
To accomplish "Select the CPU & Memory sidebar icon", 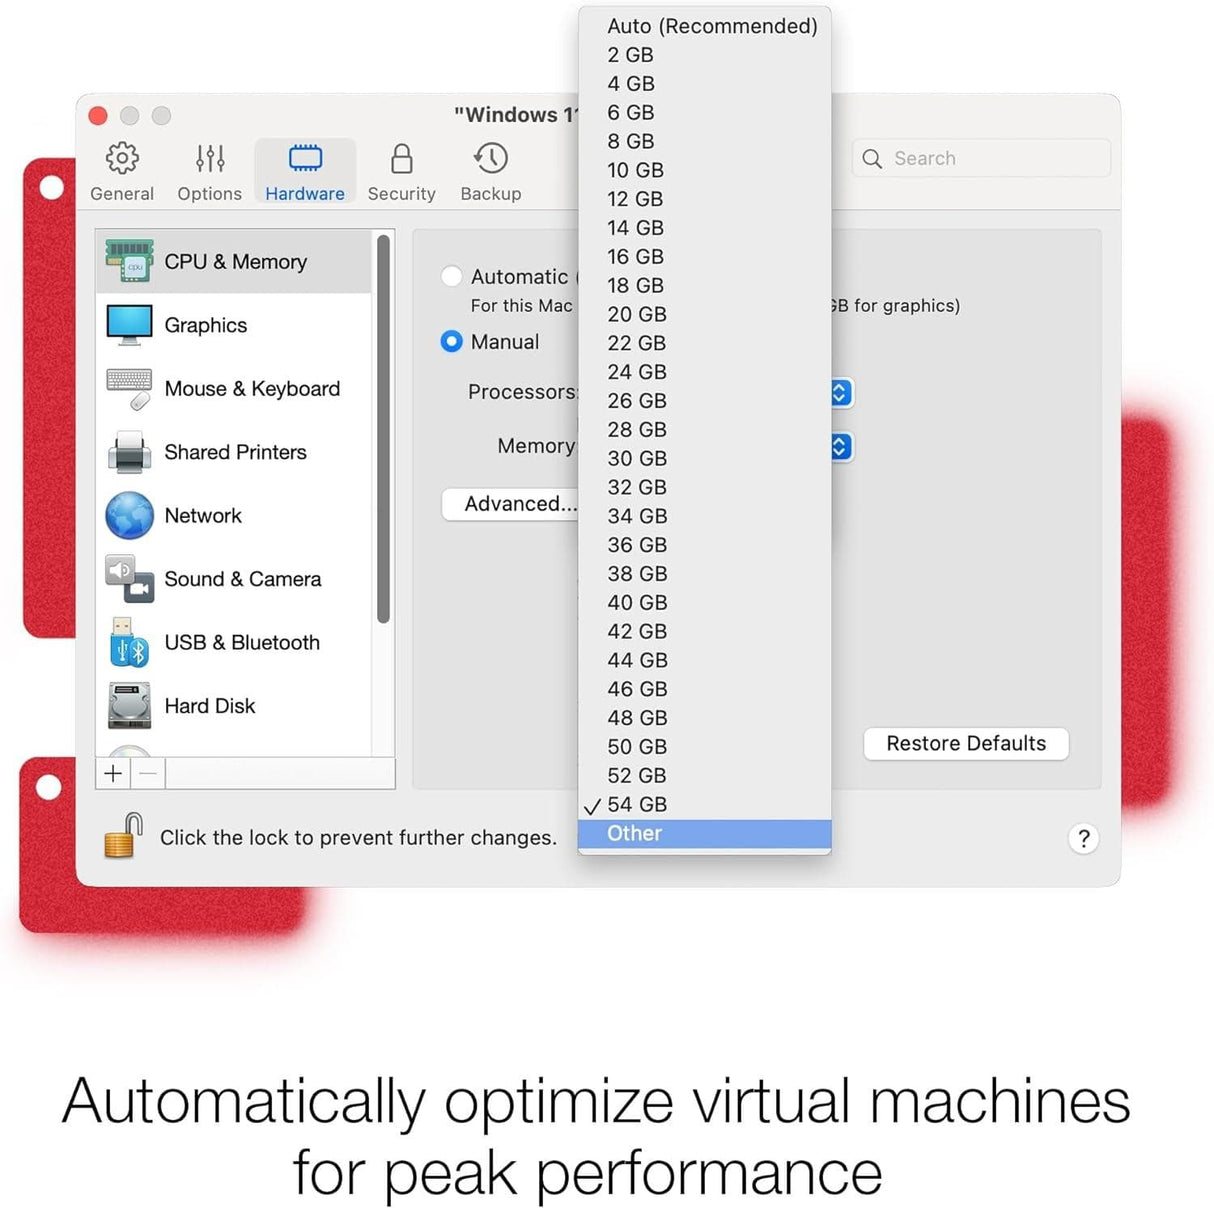I will [131, 261].
